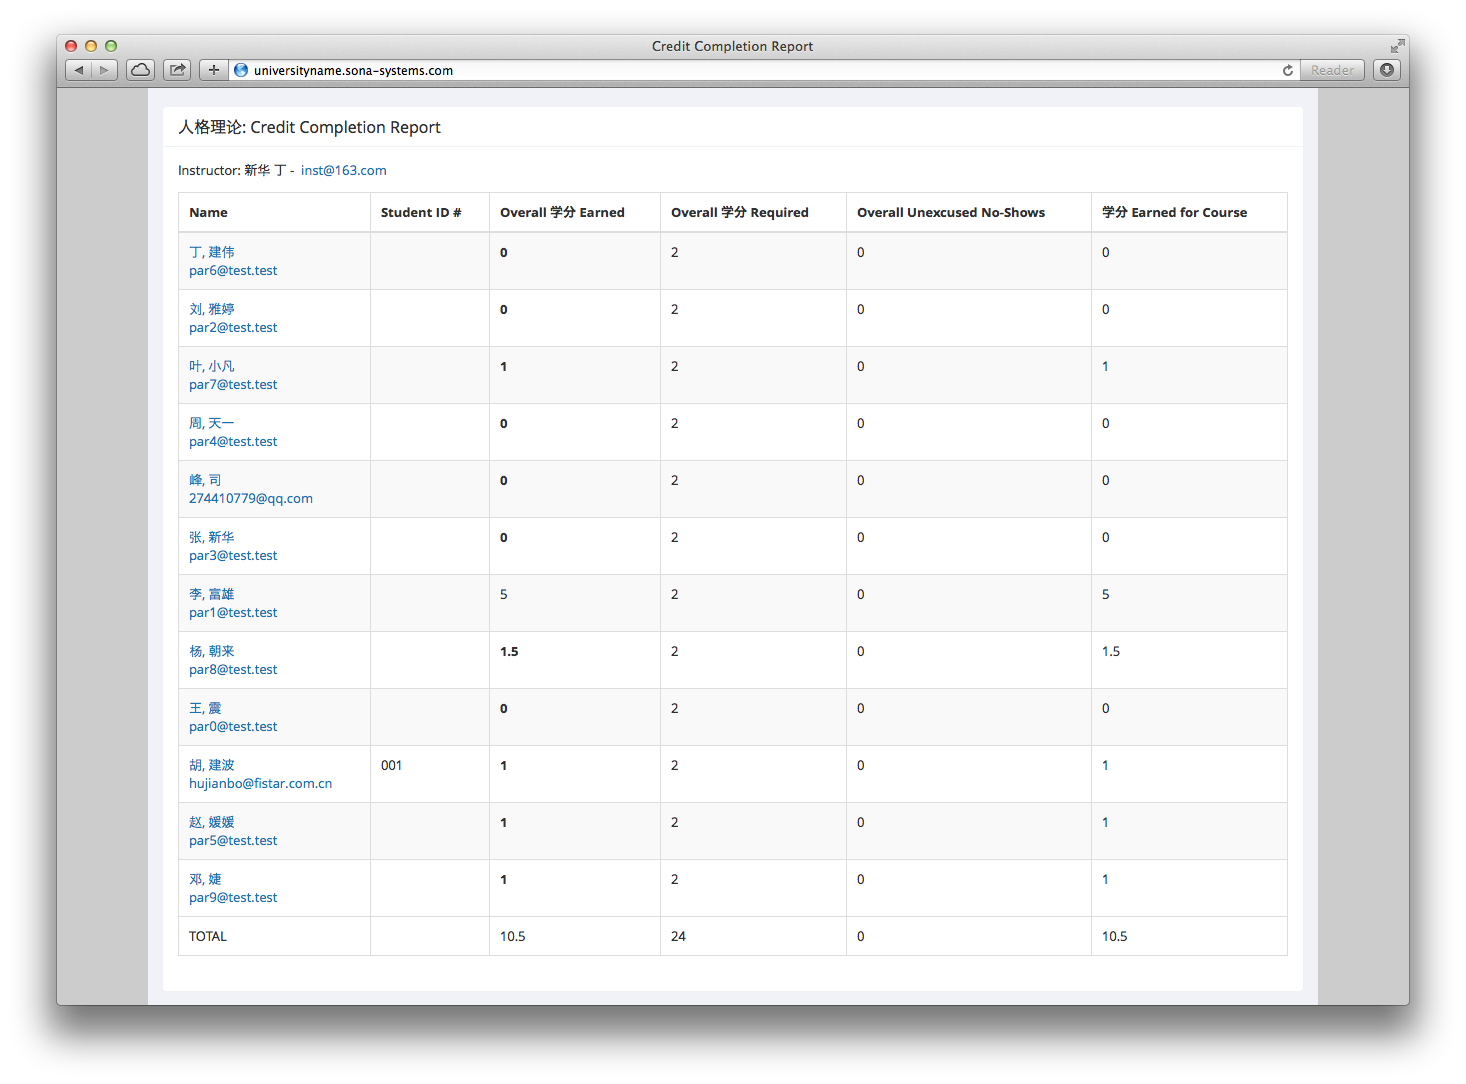Open participant 周, 天一 link
The width and height of the screenshot is (1466, 1084).
pos(212,423)
